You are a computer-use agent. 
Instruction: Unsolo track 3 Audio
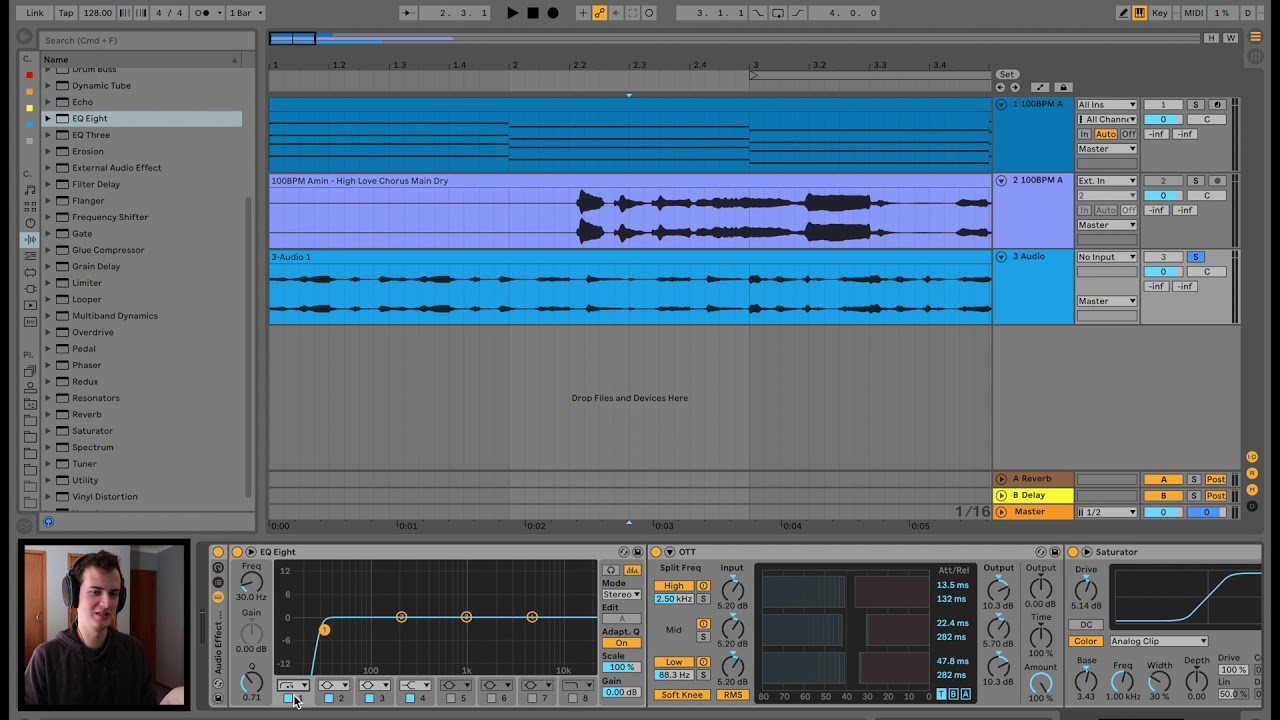click(x=1195, y=257)
